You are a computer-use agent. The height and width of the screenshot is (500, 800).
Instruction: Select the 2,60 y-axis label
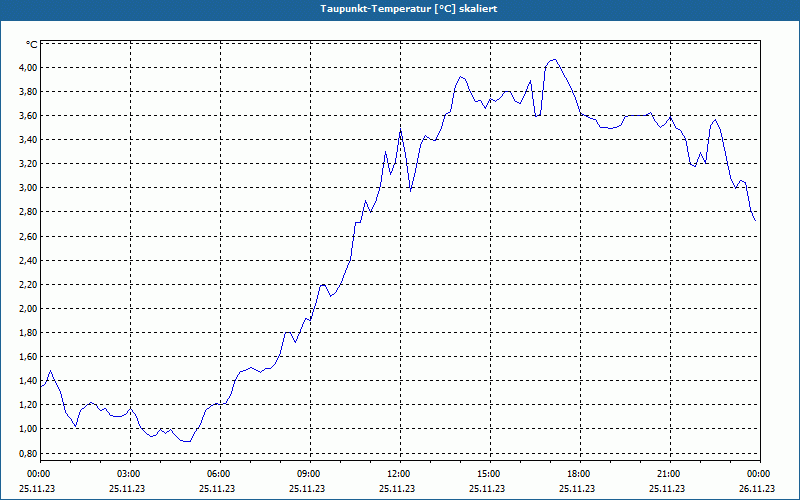tap(28, 236)
